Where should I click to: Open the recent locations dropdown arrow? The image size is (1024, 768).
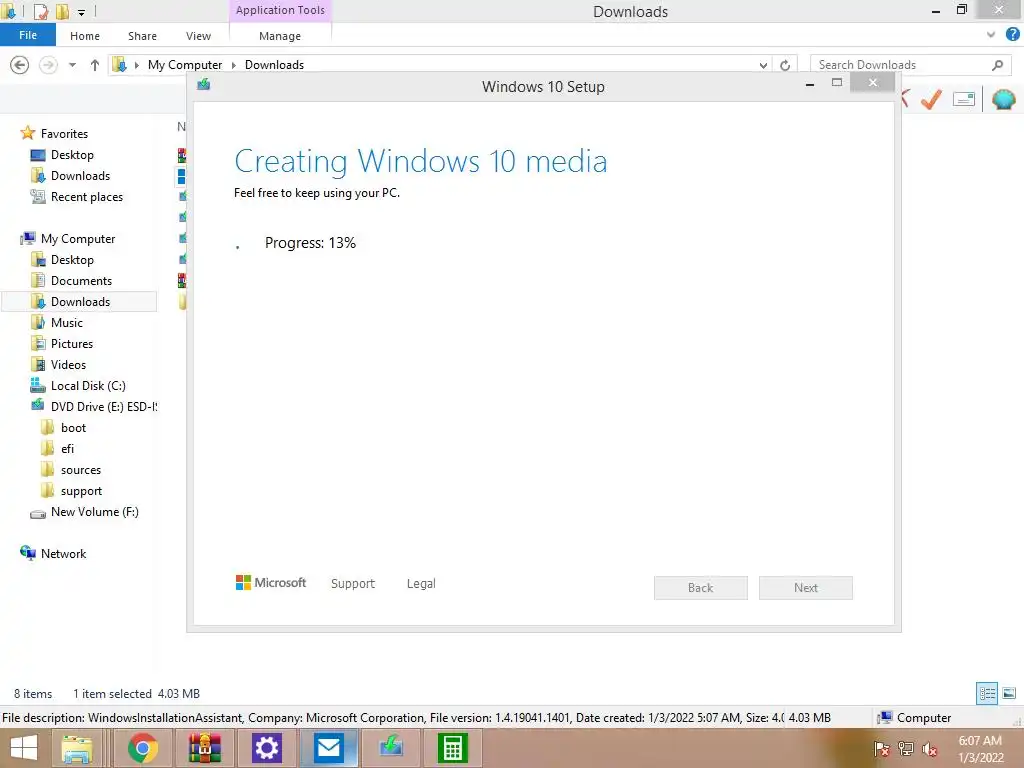point(72,65)
